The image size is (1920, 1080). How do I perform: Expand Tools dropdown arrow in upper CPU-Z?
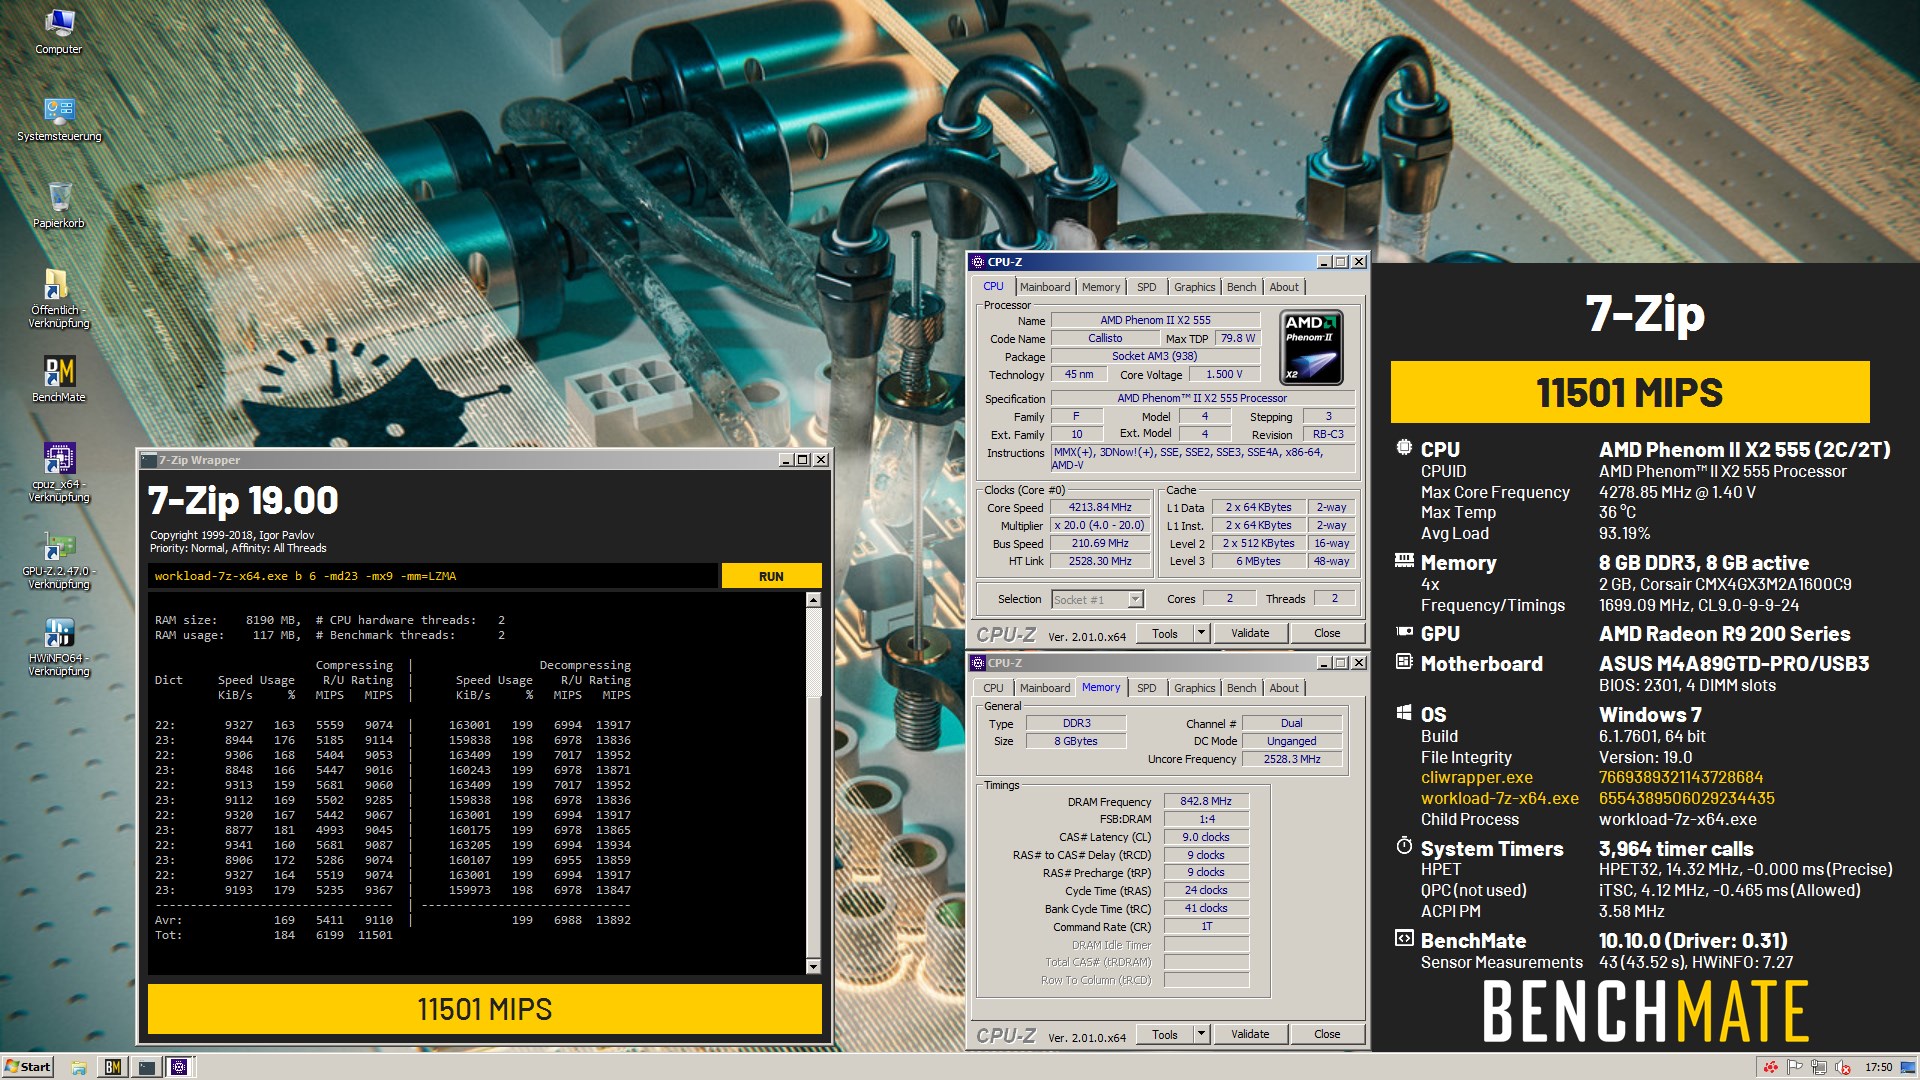(1201, 633)
